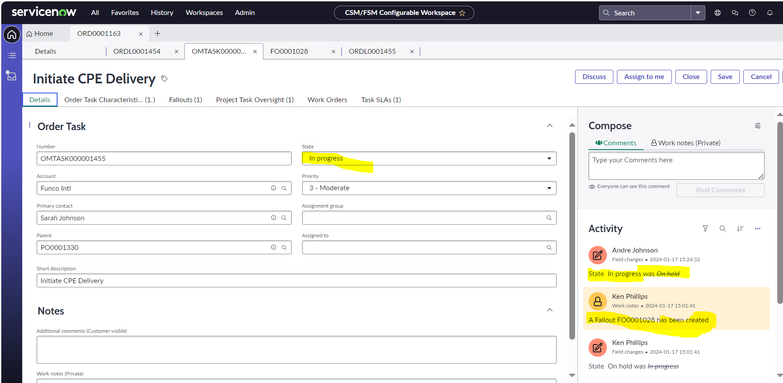Click the Assign to me button

(x=644, y=76)
